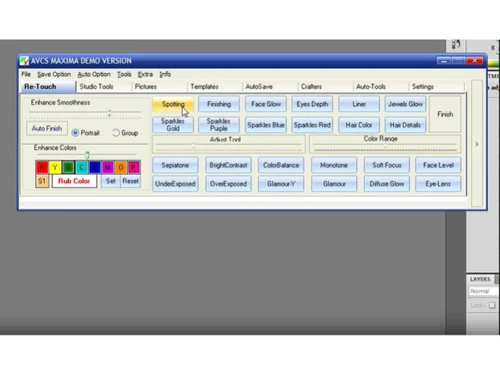This screenshot has height=375, width=500.
Task: Click the Spotting button
Action: click(173, 104)
